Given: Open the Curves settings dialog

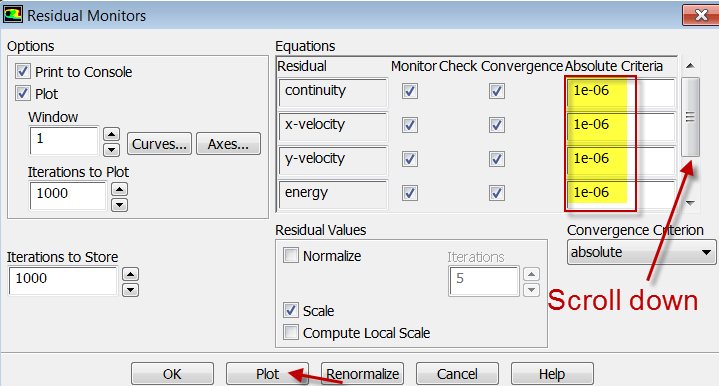Looking at the screenshot, I should (x=159, y=144).
